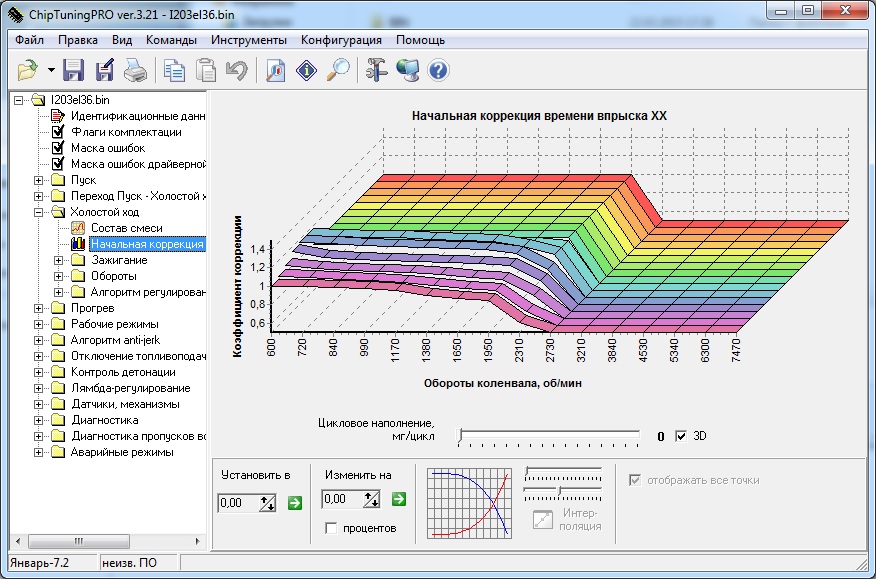Click the Print toolbar icon

135,70
